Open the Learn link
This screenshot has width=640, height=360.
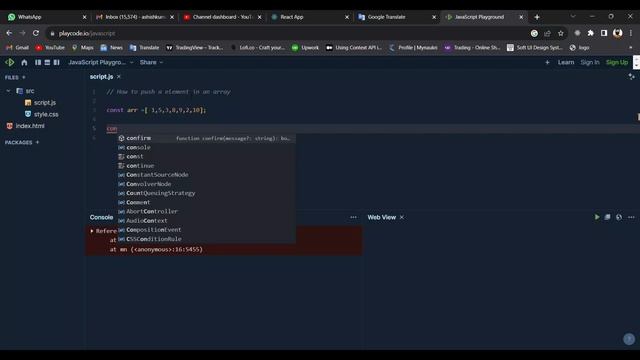point(566,62)
